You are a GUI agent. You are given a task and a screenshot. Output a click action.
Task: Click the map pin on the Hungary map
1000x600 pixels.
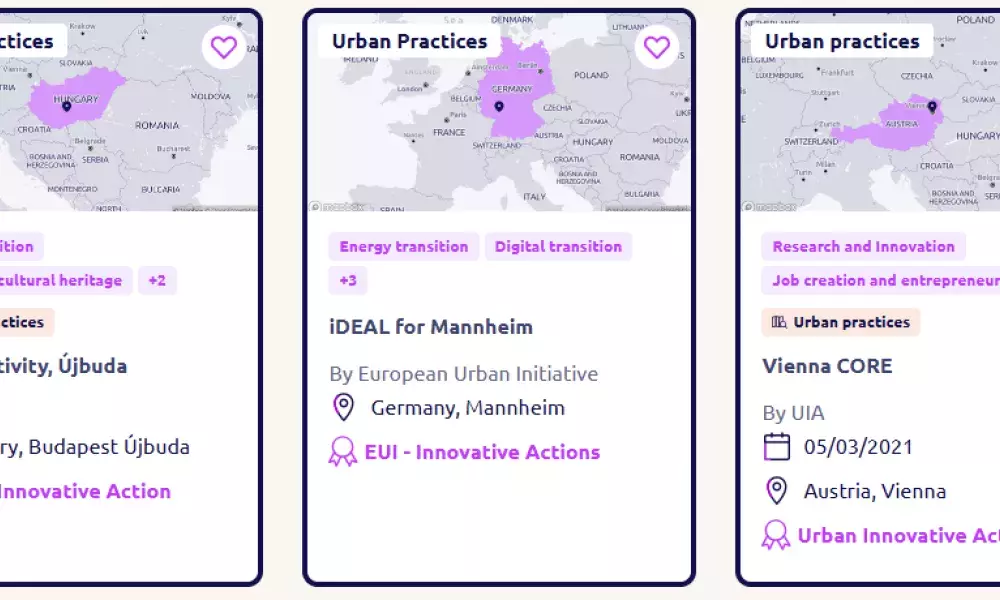click(66, 106)
